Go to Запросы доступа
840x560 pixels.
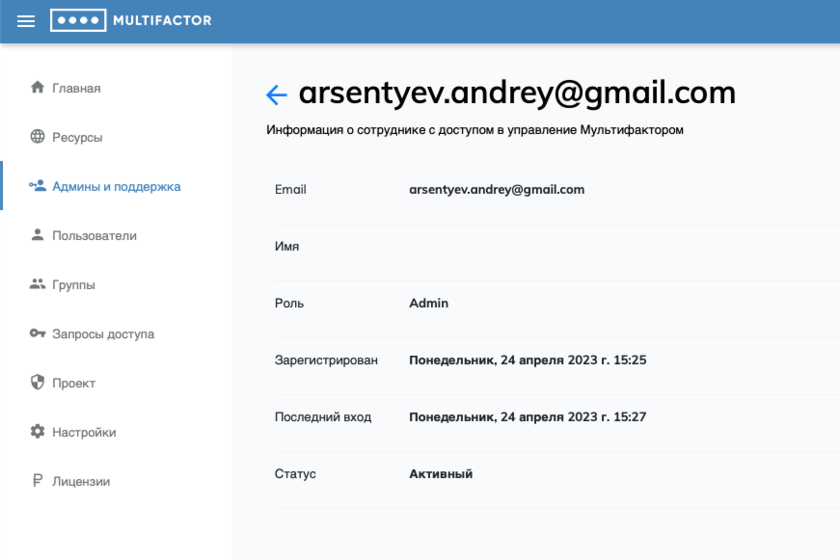pyautogui.click(x=103, y=334)
